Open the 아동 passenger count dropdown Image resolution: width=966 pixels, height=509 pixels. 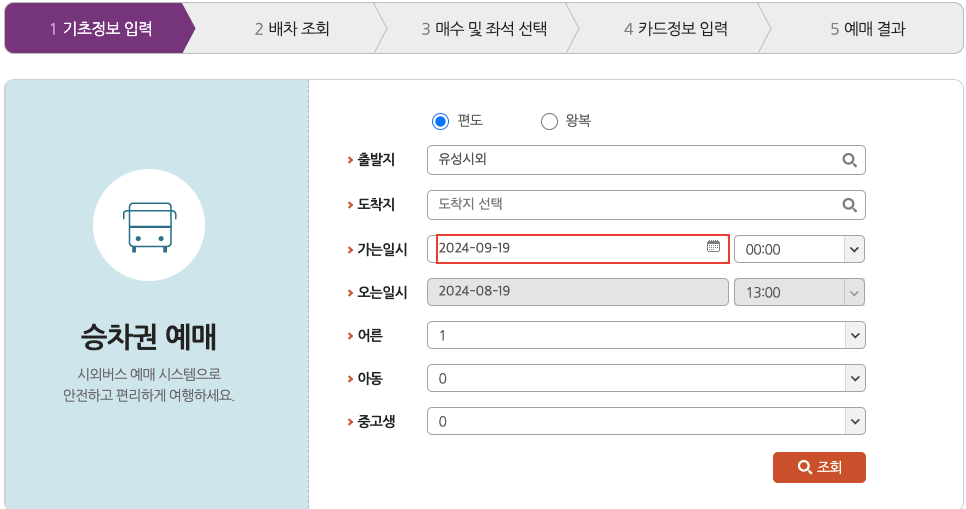pos(646,378)
